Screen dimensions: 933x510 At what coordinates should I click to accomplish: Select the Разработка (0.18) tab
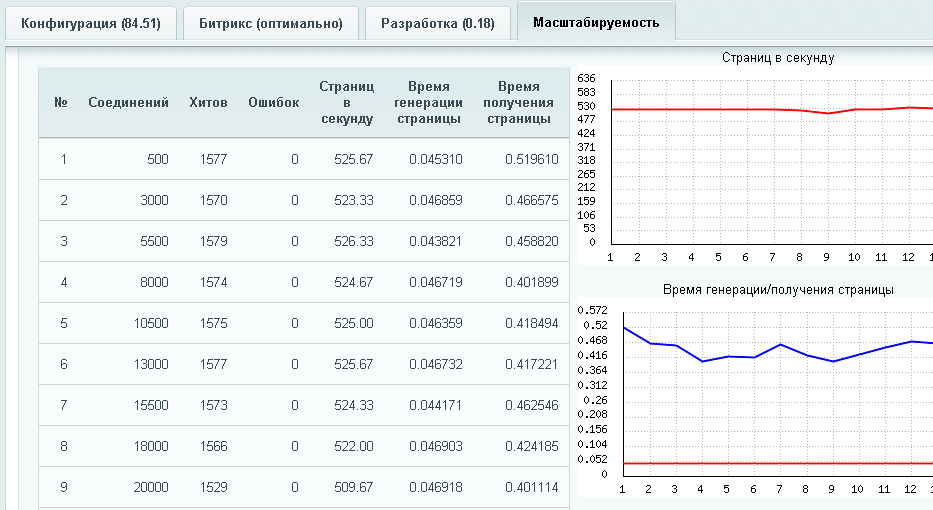tap(437, 23)
